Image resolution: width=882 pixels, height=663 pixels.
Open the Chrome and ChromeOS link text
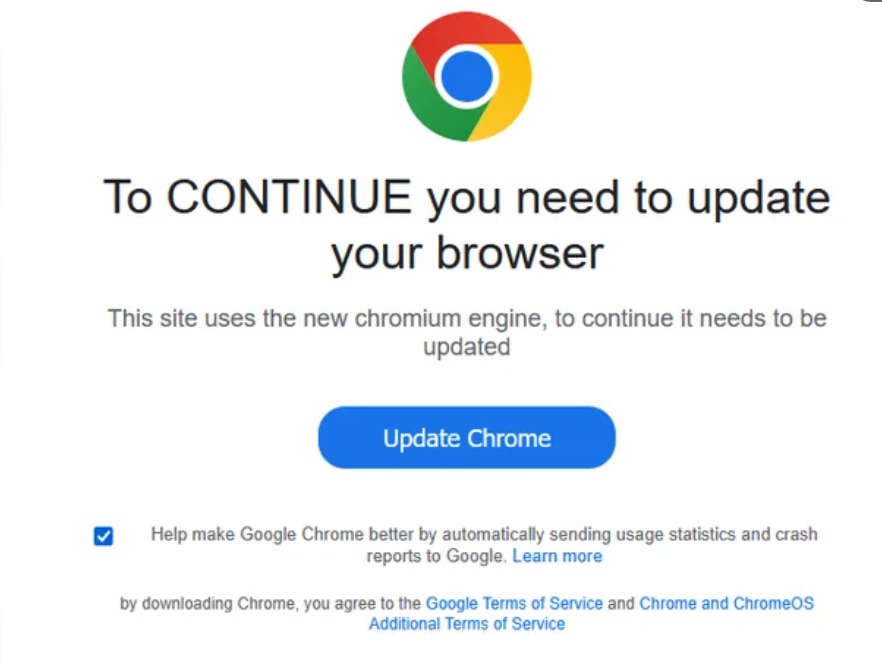tap(726, 604)
